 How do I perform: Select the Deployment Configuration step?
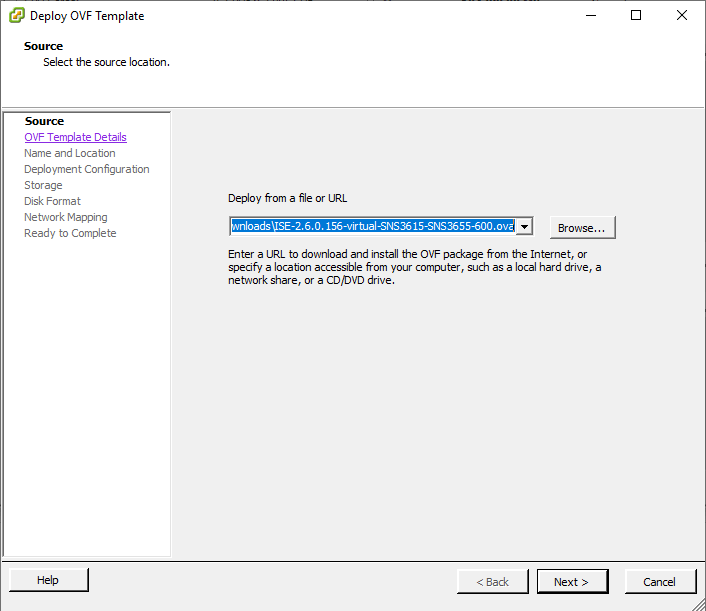coord(87,169)
